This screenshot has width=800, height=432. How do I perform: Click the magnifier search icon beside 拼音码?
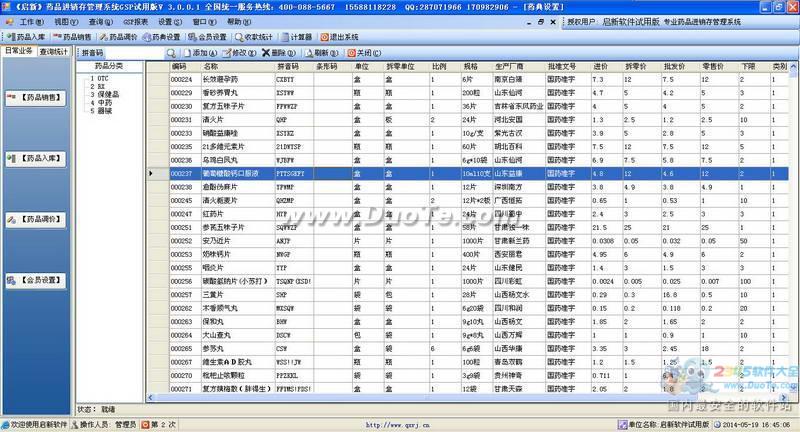(x=171, y=53)
